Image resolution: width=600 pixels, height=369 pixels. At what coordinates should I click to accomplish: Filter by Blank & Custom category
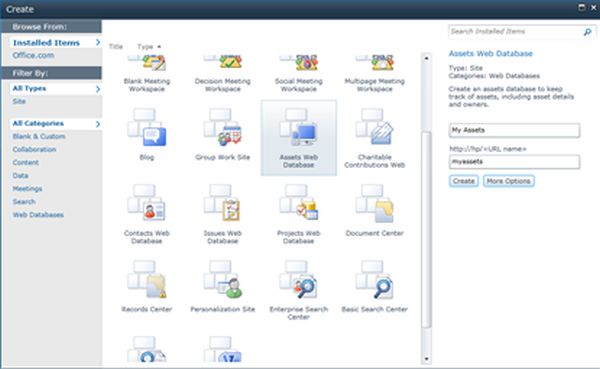coord(39,136)
